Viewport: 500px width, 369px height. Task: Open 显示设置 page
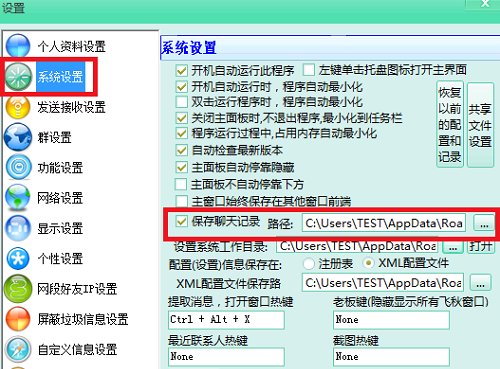coord(60,229)
